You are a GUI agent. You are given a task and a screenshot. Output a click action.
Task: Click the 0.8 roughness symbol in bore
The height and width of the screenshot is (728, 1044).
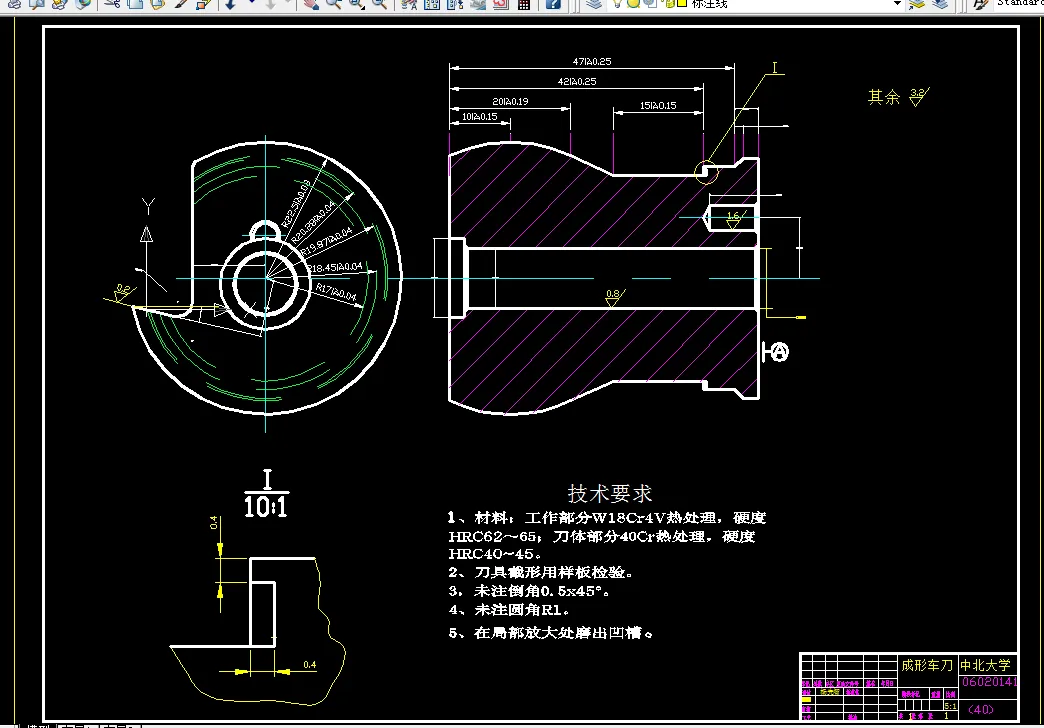(613, 297)
